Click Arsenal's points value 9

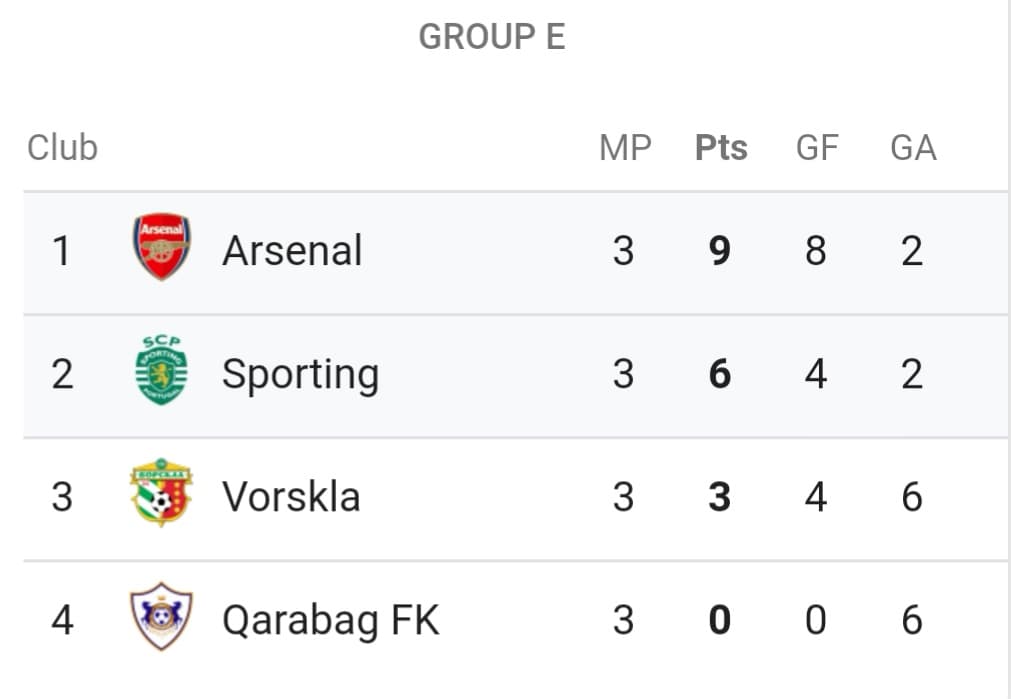click(x=720, y=251)
